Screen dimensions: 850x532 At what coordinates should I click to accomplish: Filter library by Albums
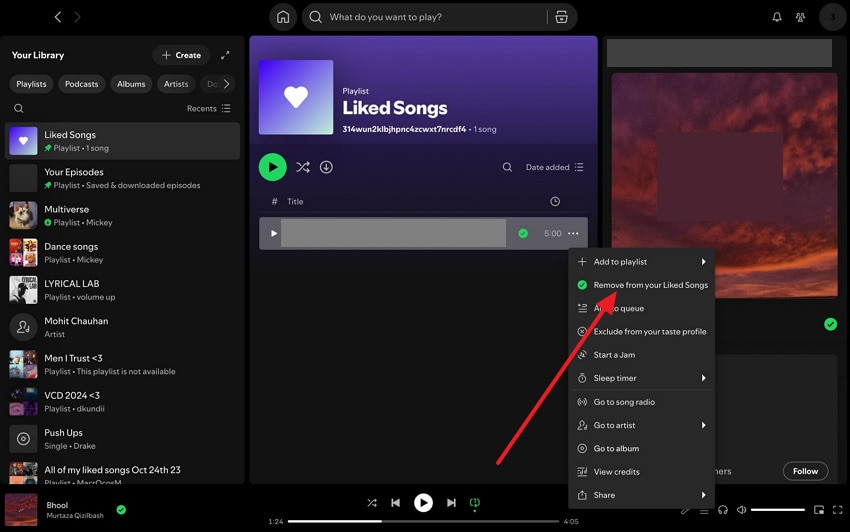131,84
